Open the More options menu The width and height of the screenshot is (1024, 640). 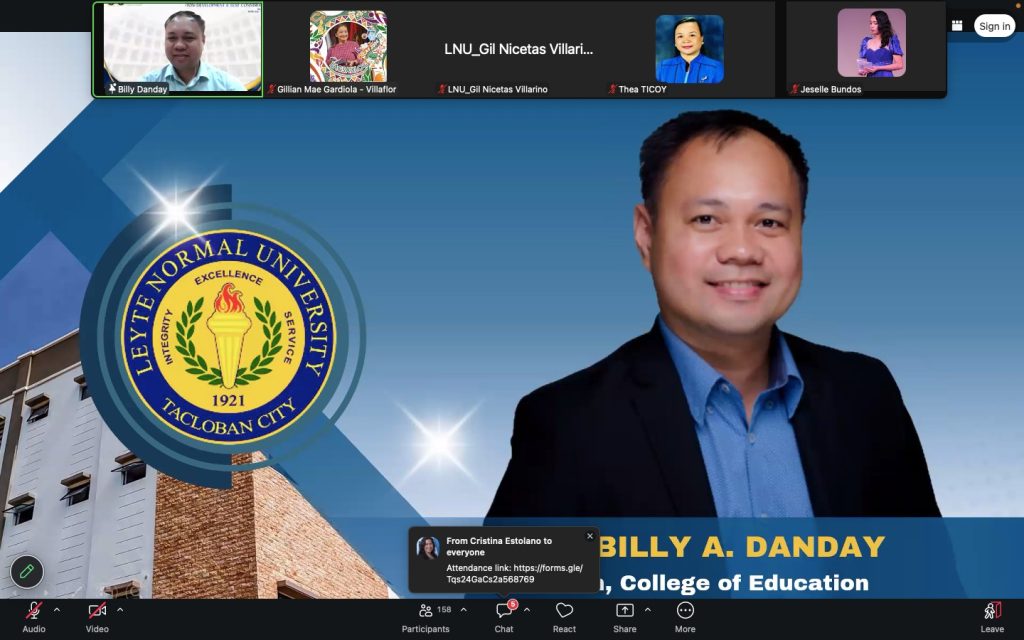coord(685,617)
